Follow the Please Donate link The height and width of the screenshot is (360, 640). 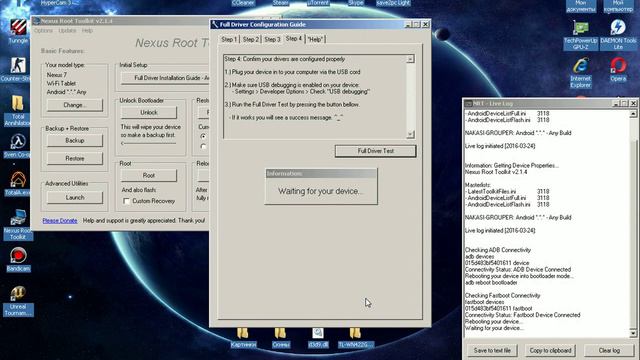(60, 220)
